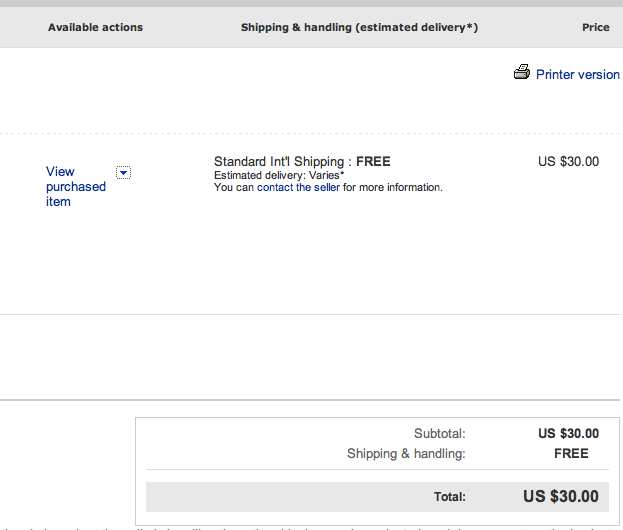The width and height of the screenshot is (623, 530).
Task: Click the Subtotal amount US $30.00
Action: click(569, 433)
